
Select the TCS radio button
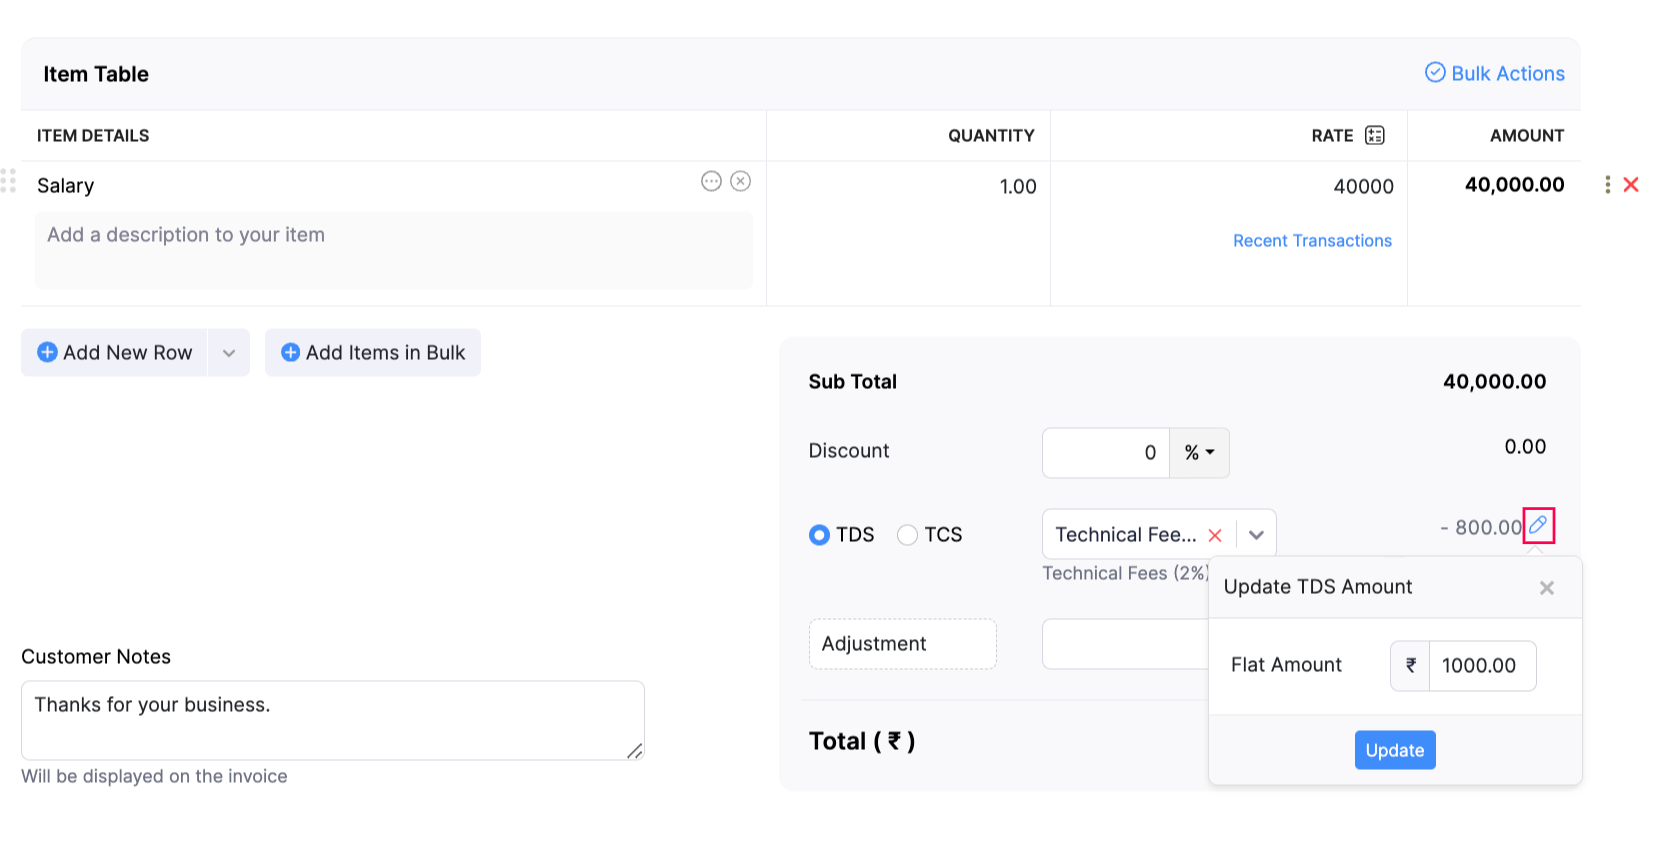[x=907, y=535]
